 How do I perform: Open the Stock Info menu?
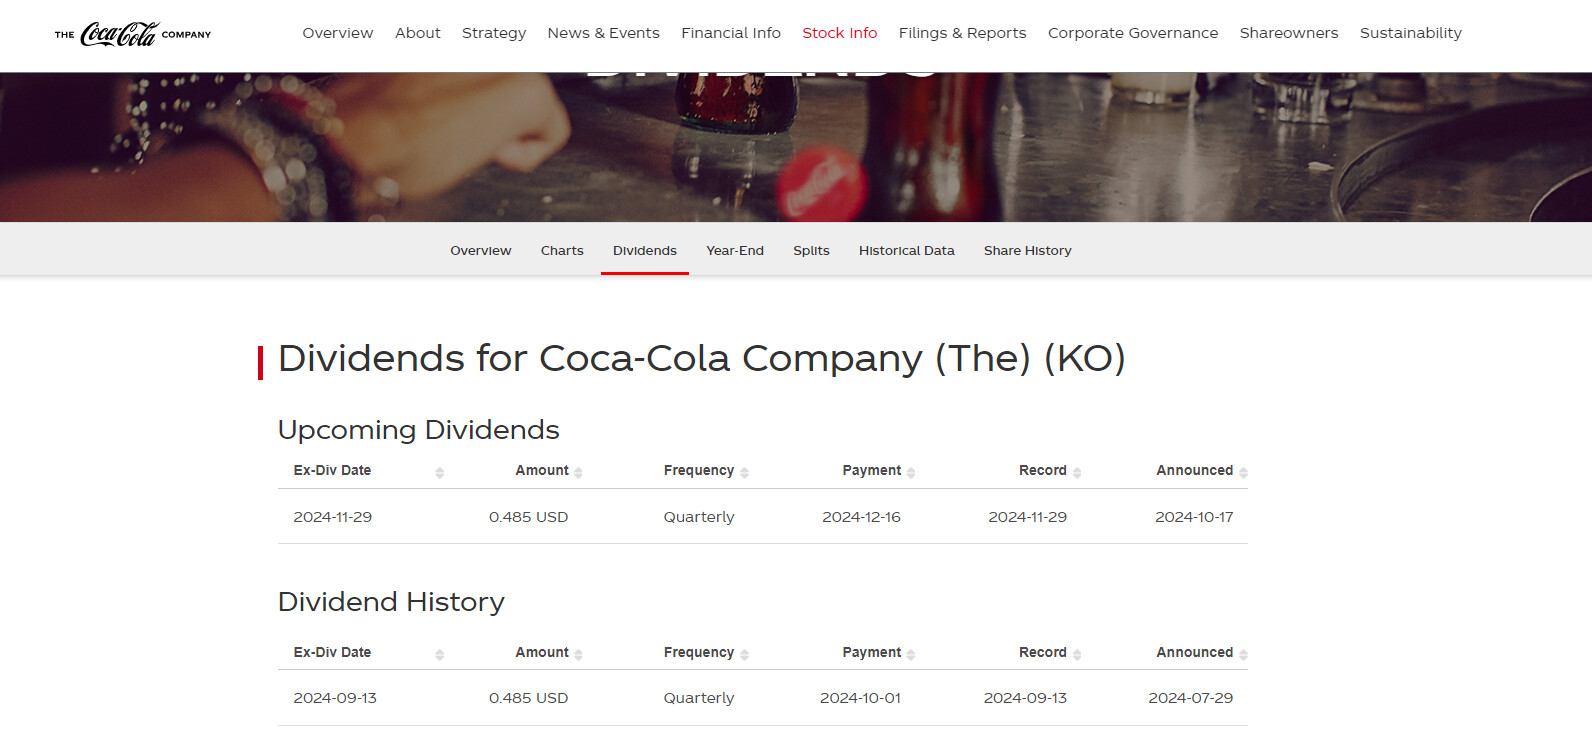pos(840,33)
